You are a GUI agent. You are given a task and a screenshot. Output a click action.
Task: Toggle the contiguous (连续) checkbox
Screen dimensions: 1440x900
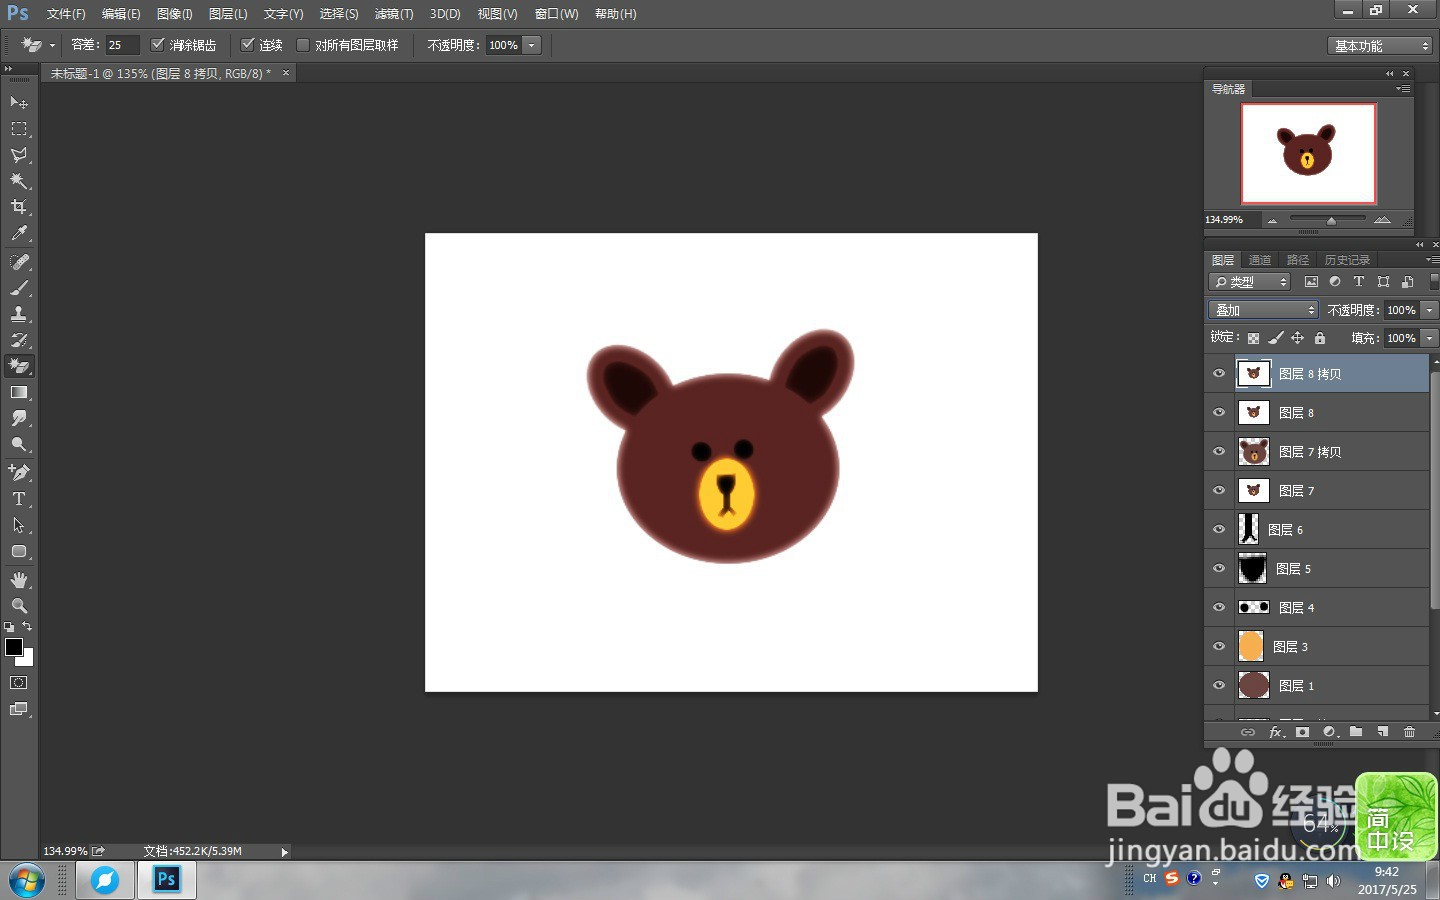tap(247, 44)
